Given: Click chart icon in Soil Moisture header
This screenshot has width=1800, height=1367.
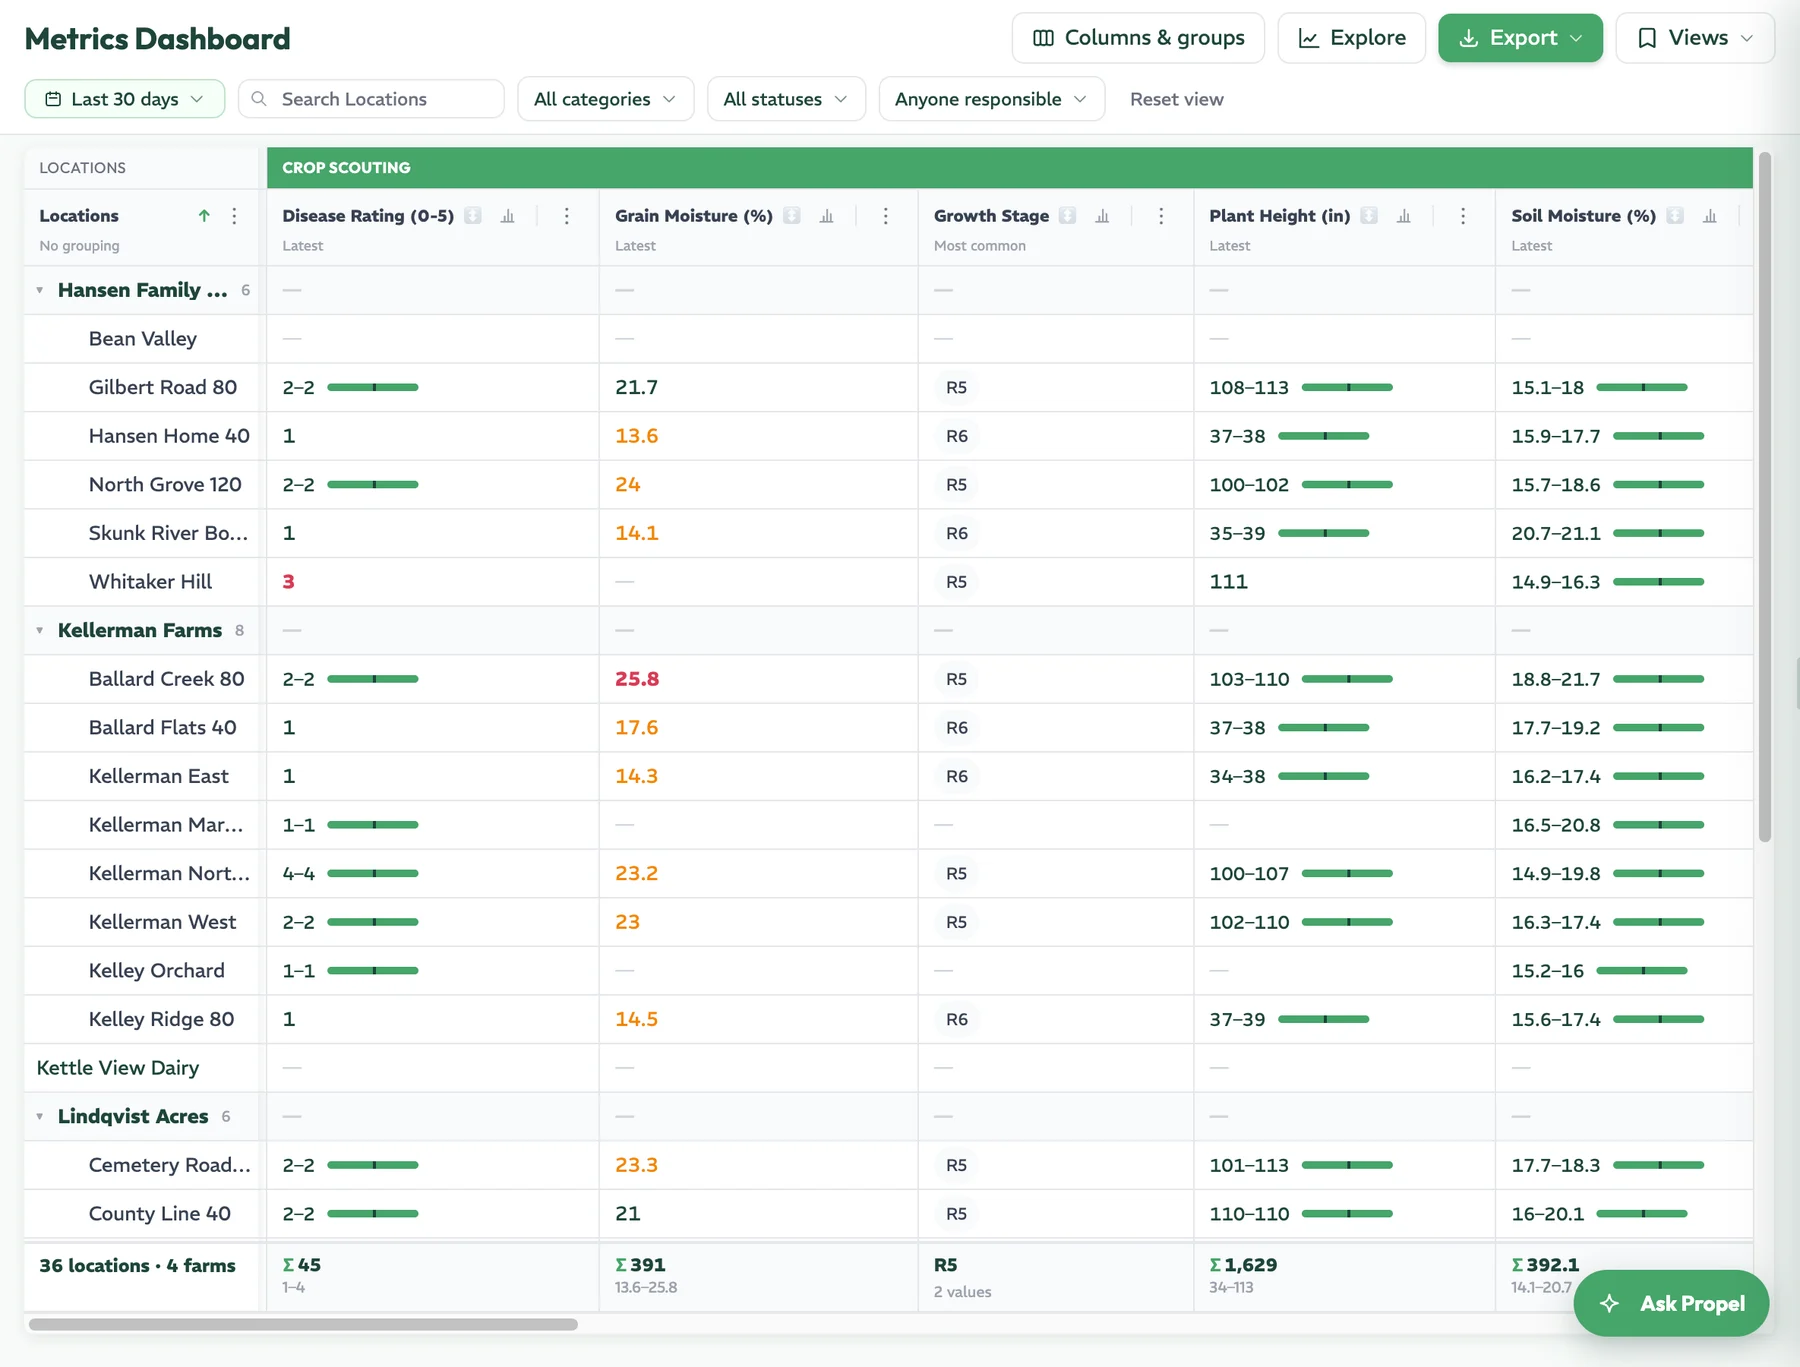Looking at the screenshot, I should point(1710,216).
